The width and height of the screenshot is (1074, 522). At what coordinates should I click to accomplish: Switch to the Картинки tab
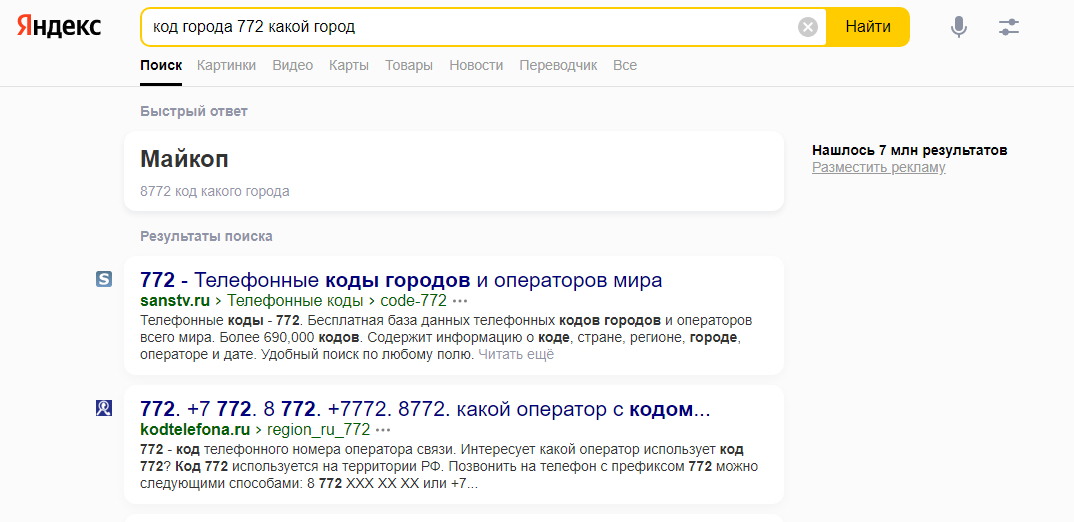(227, 66)
